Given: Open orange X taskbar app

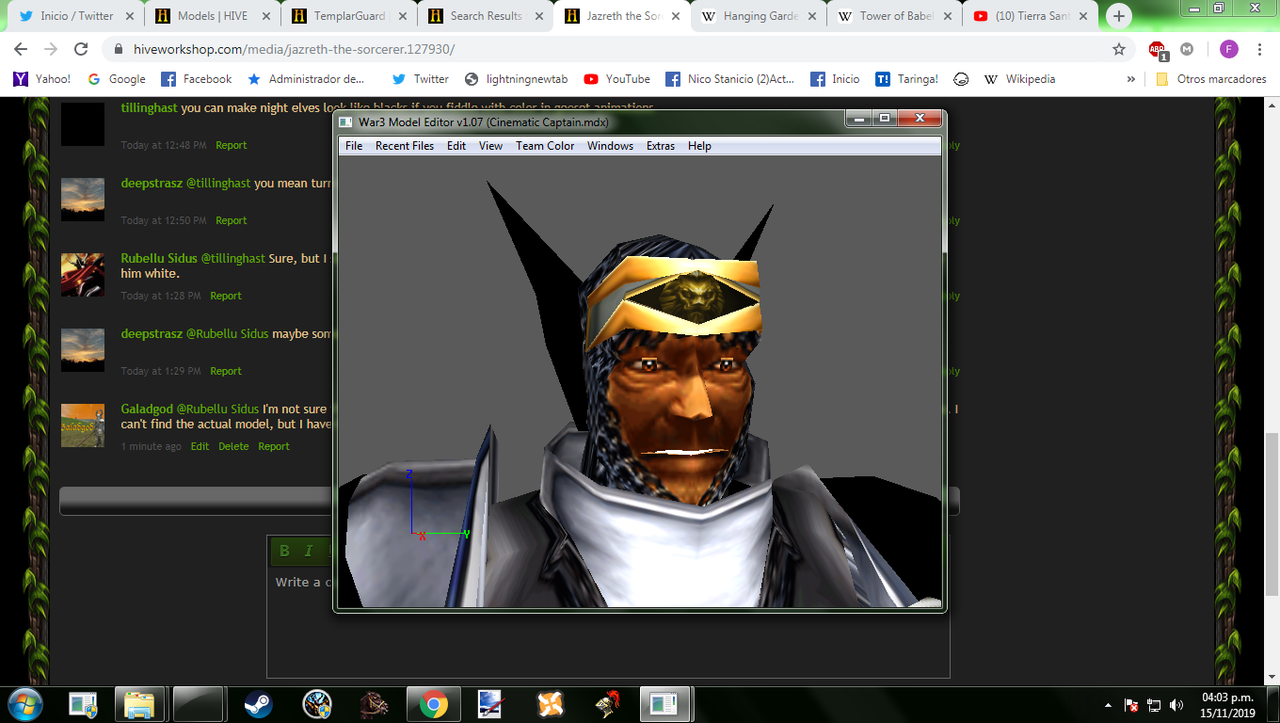Looking at the screenshot, I should click(551, 705).
